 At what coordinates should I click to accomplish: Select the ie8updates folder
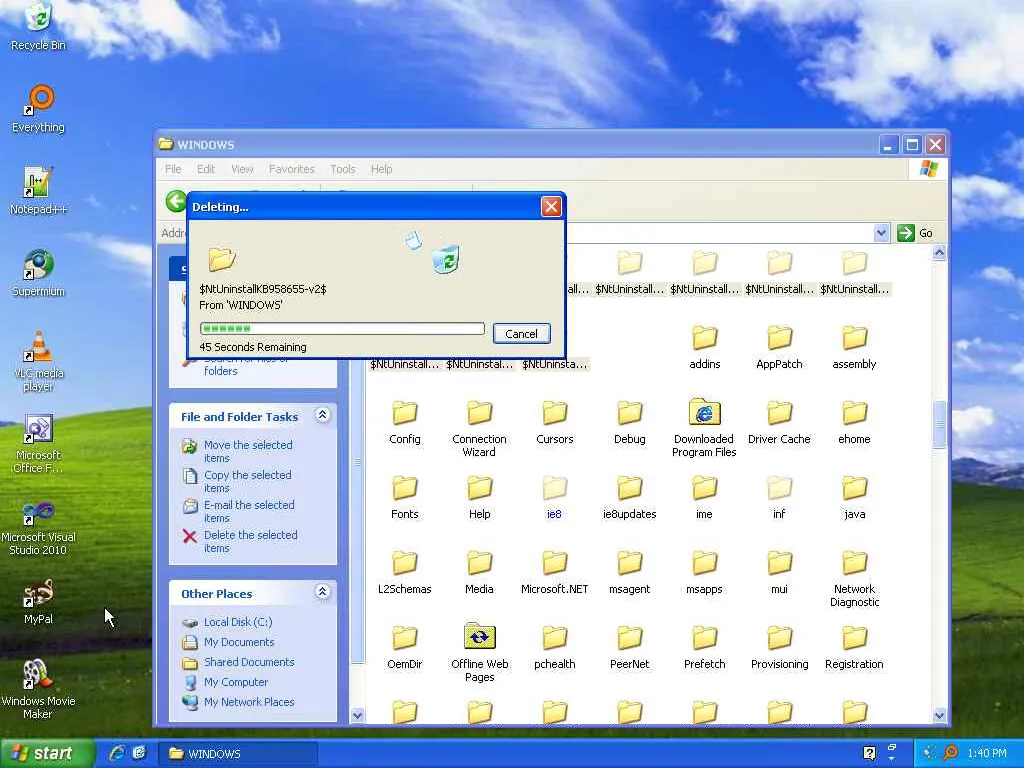pos(630,497)
